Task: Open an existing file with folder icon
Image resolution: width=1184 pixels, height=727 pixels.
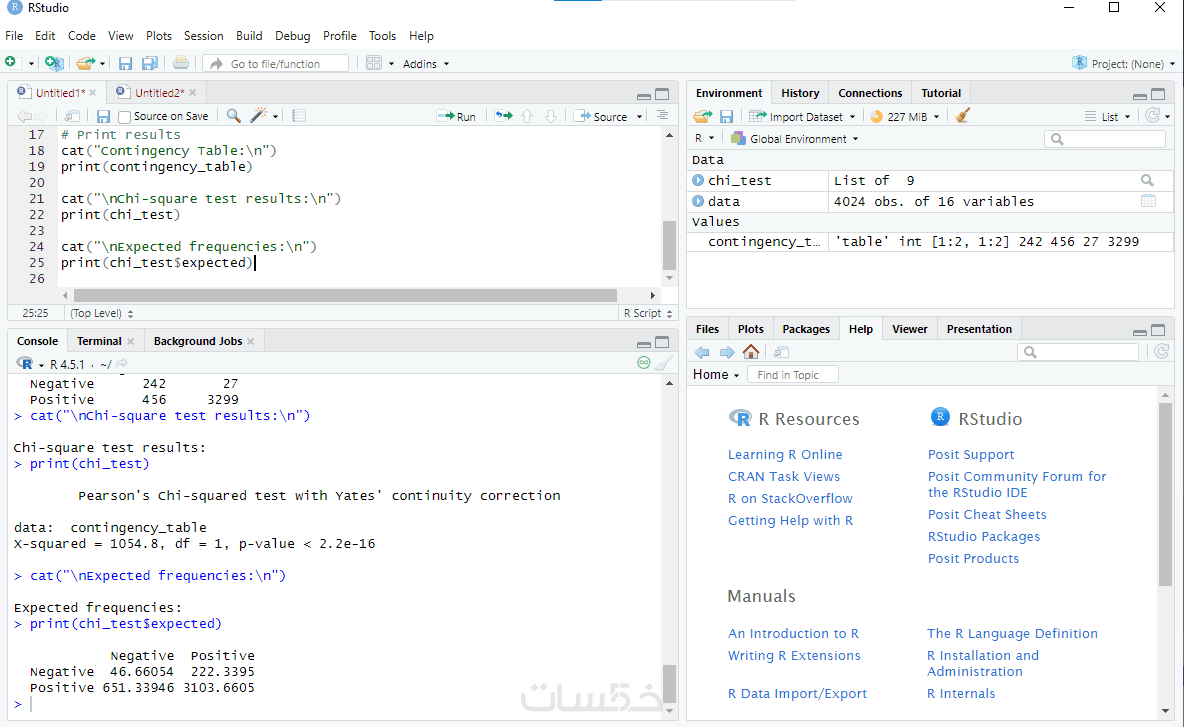Action: (85, 63)
